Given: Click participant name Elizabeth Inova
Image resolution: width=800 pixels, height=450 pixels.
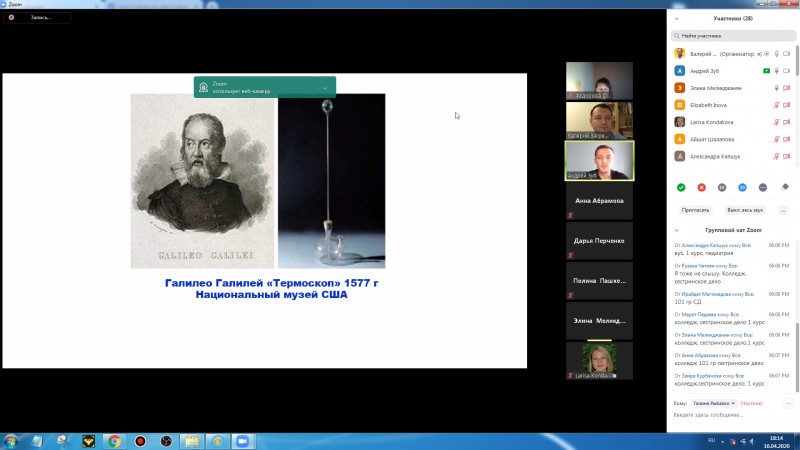Looking at the screenshot, I should click(x=708, y=105).
